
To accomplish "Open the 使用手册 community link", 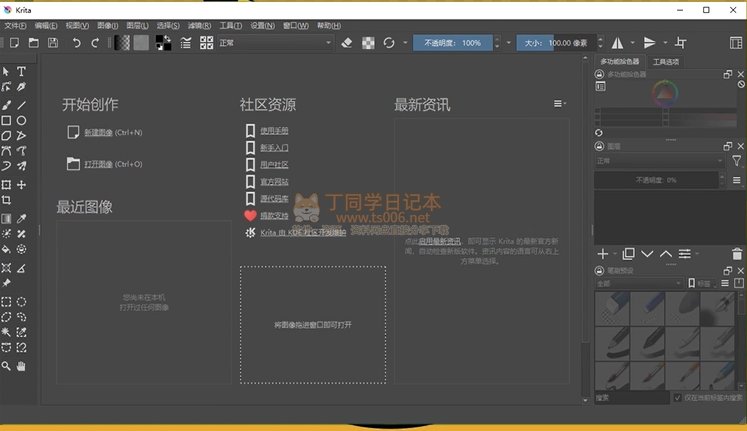I will pos(274,131).
